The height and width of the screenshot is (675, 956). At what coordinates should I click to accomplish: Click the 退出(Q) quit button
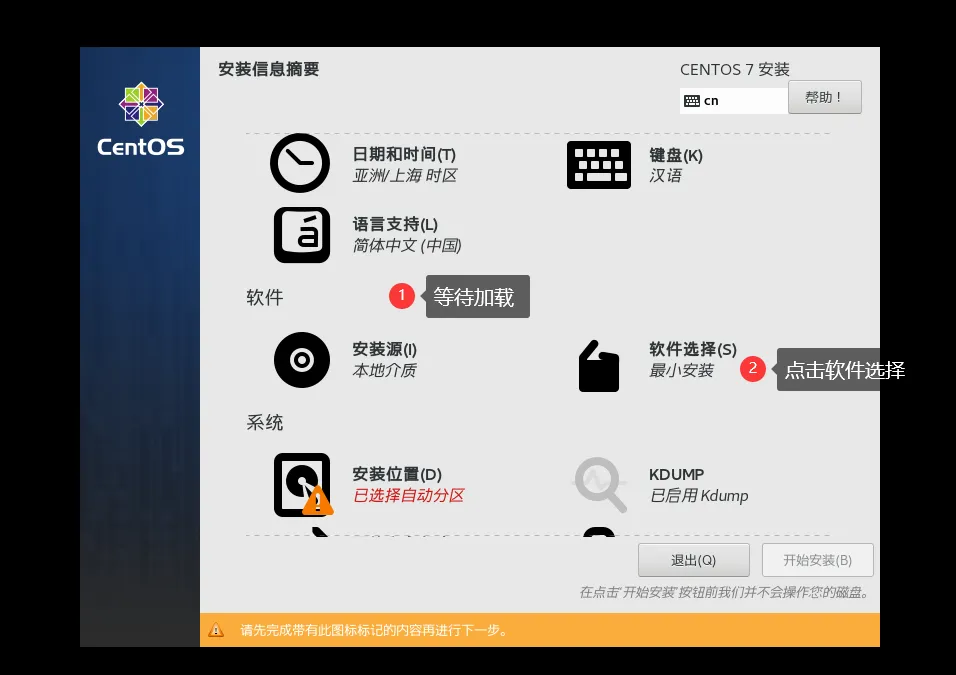(694, 560)
